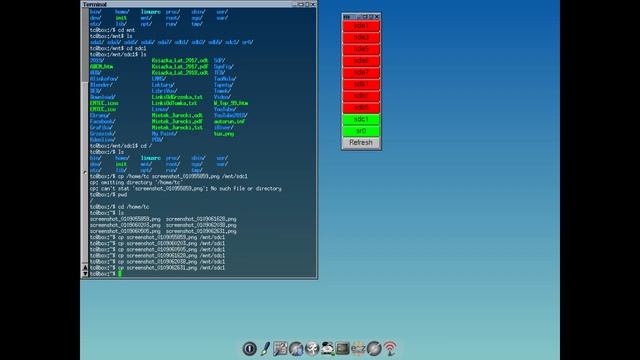
Task: Launch the Editor pen icon in the dock
Action: point(265,349)
